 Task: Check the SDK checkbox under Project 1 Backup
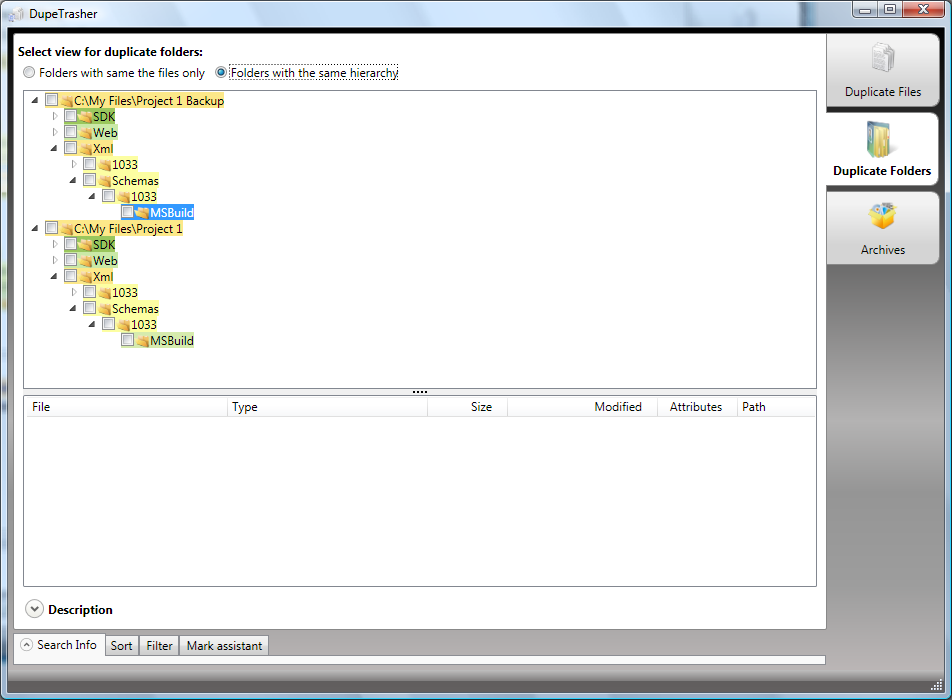[x=70, y=115]
